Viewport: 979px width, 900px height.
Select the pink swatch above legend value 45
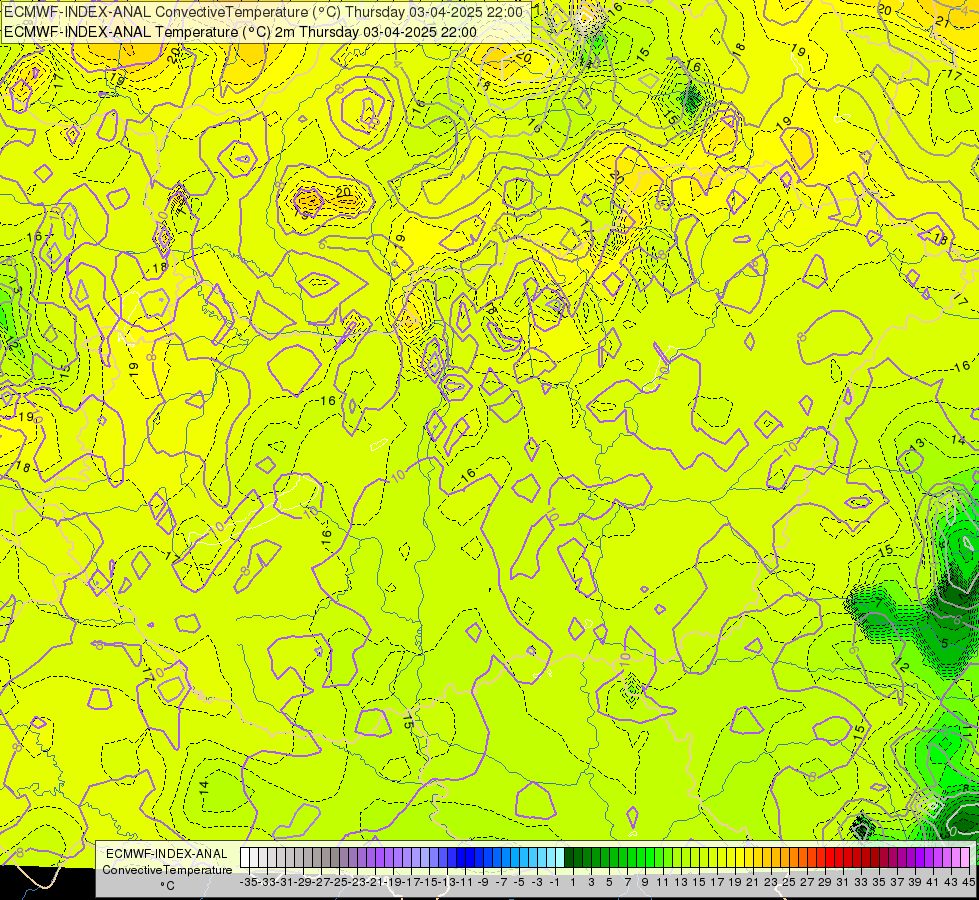(x=965, y=858)
